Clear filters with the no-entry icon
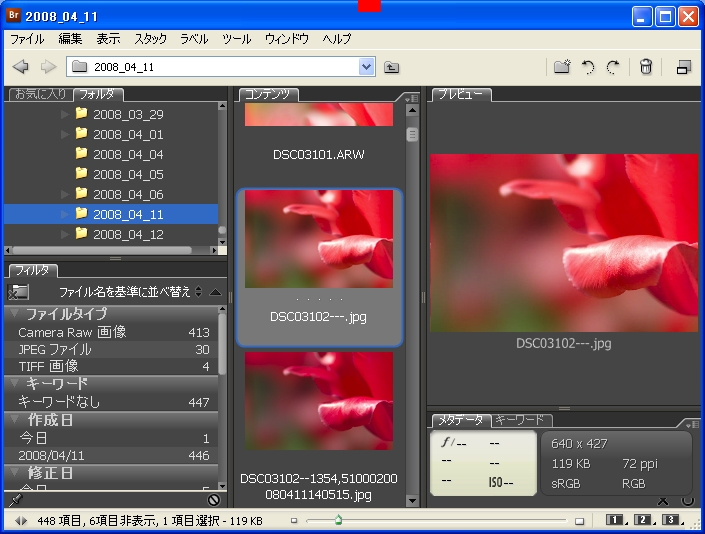 coord(214,500)
